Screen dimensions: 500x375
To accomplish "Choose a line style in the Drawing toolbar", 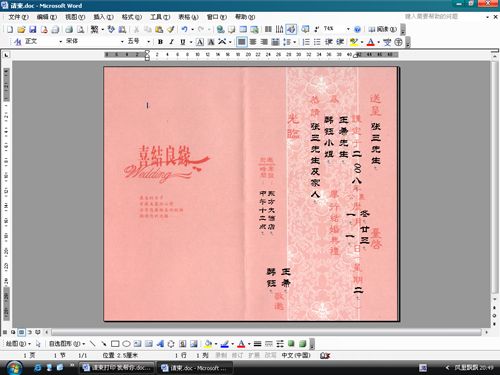I will (257, 344).
